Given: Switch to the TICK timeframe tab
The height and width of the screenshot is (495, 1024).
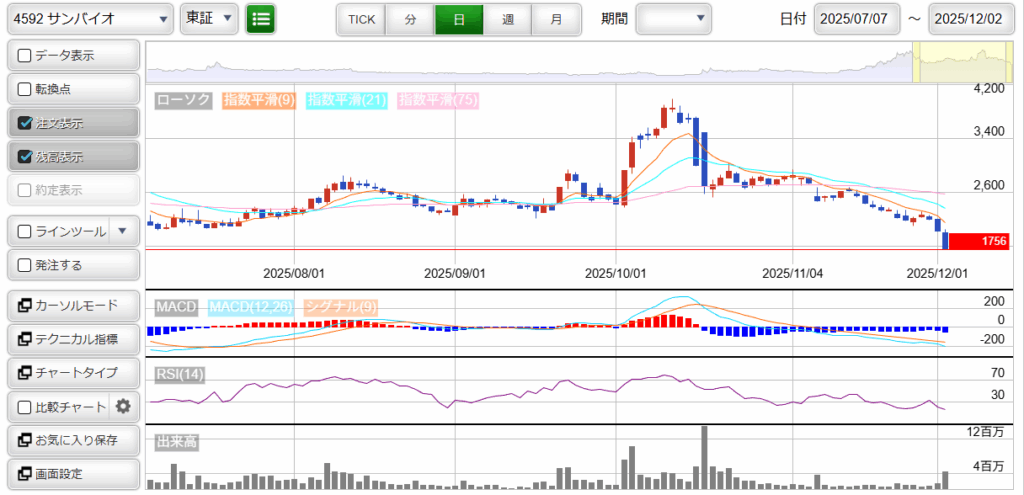Looking at the screenshot, I should [361, 19].
